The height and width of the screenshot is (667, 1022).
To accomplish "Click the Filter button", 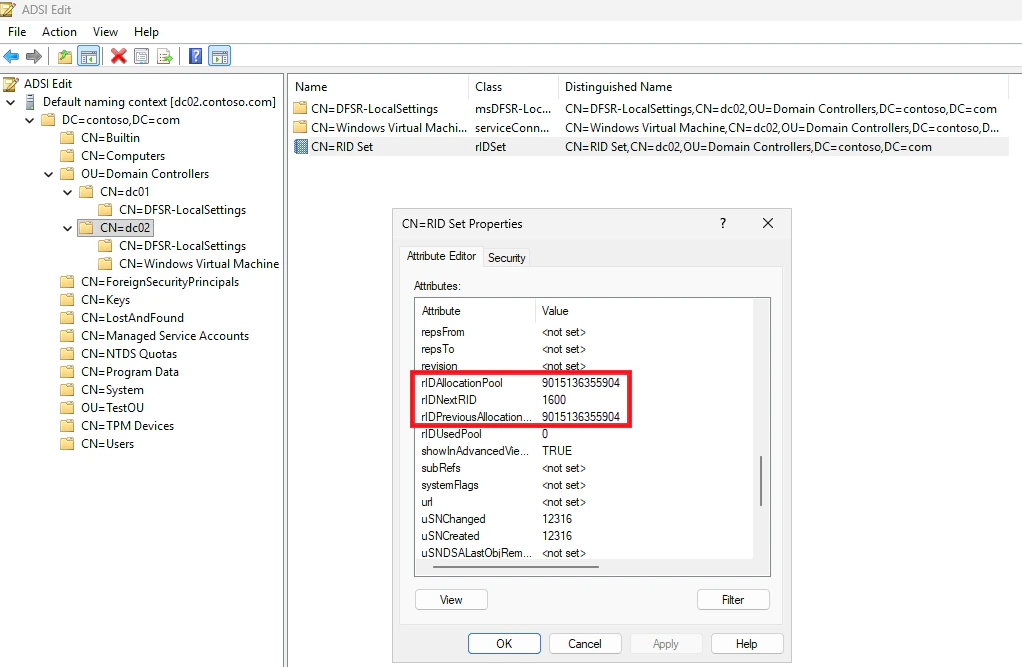I will pyautogui.click(x=733, y=600).
